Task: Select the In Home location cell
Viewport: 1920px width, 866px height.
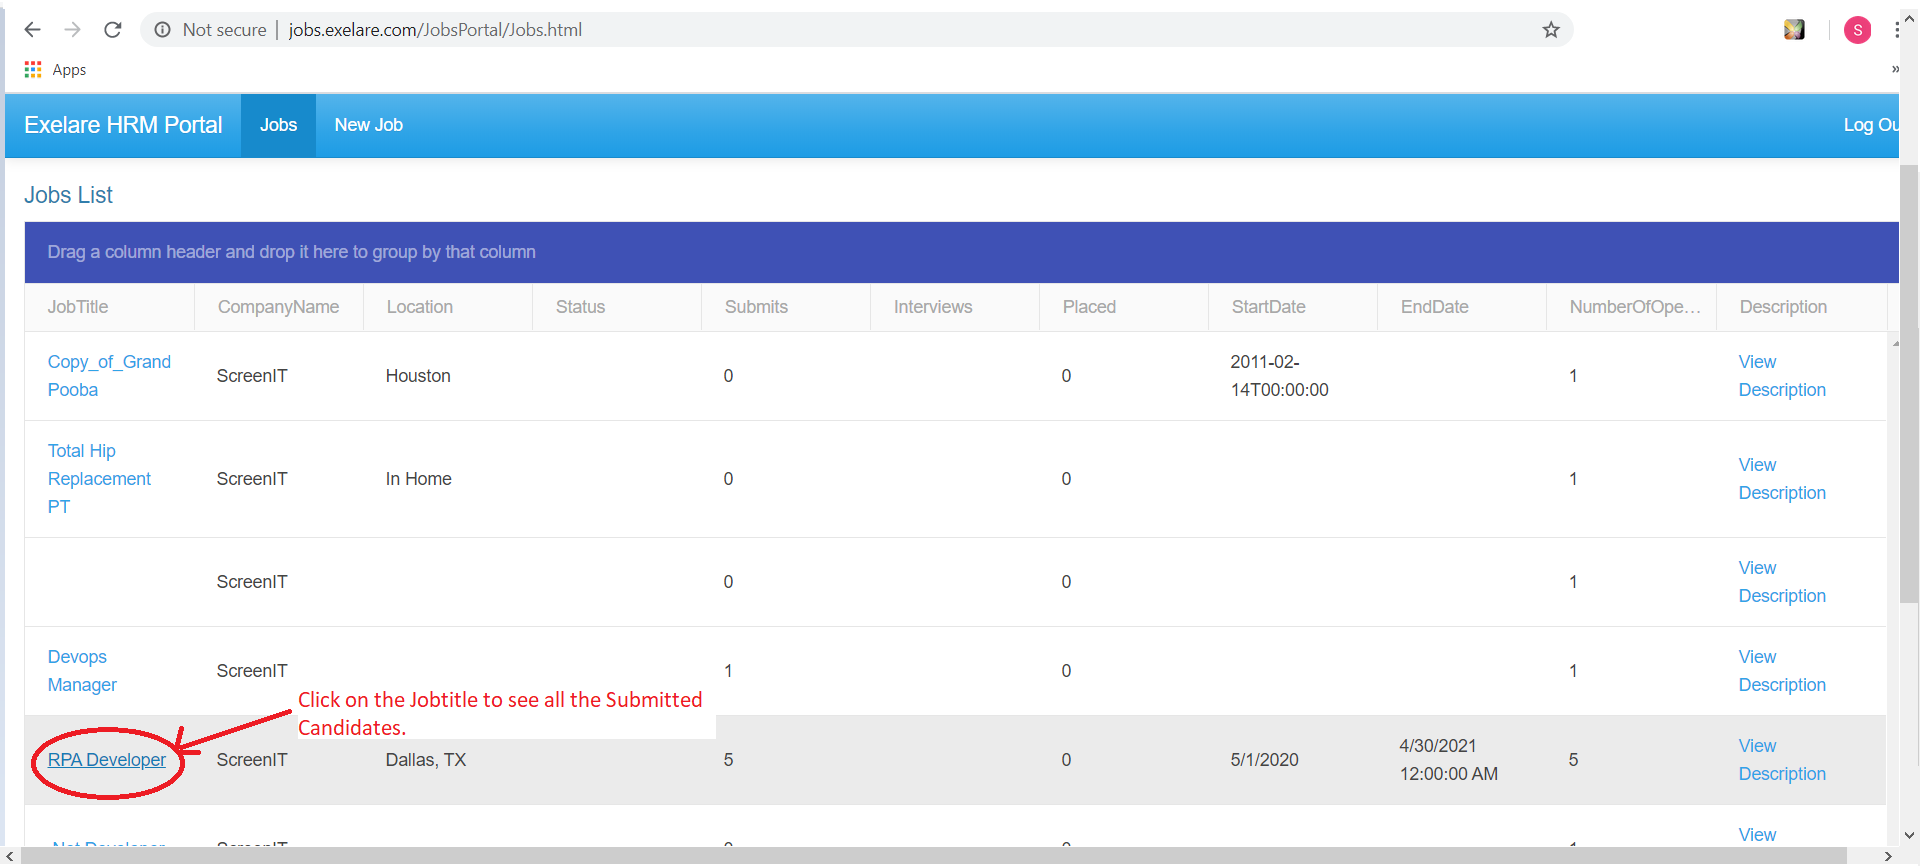Action: (x=418, y=479)
